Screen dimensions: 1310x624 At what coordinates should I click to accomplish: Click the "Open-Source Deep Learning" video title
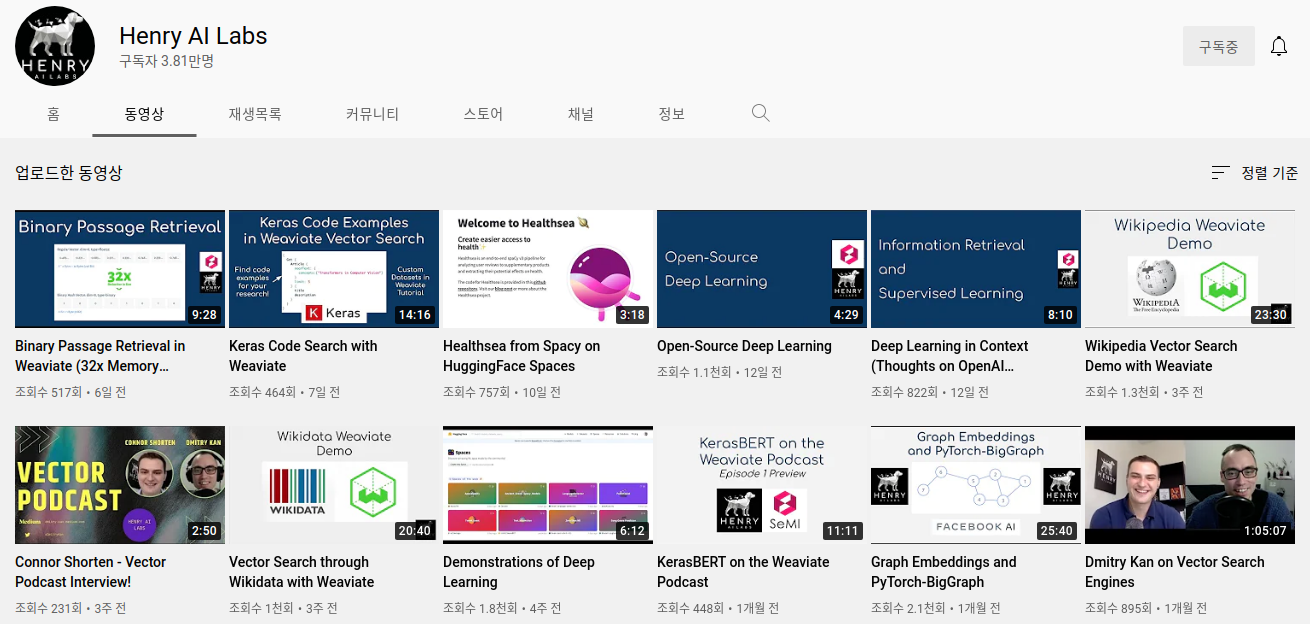coord(744,346)
